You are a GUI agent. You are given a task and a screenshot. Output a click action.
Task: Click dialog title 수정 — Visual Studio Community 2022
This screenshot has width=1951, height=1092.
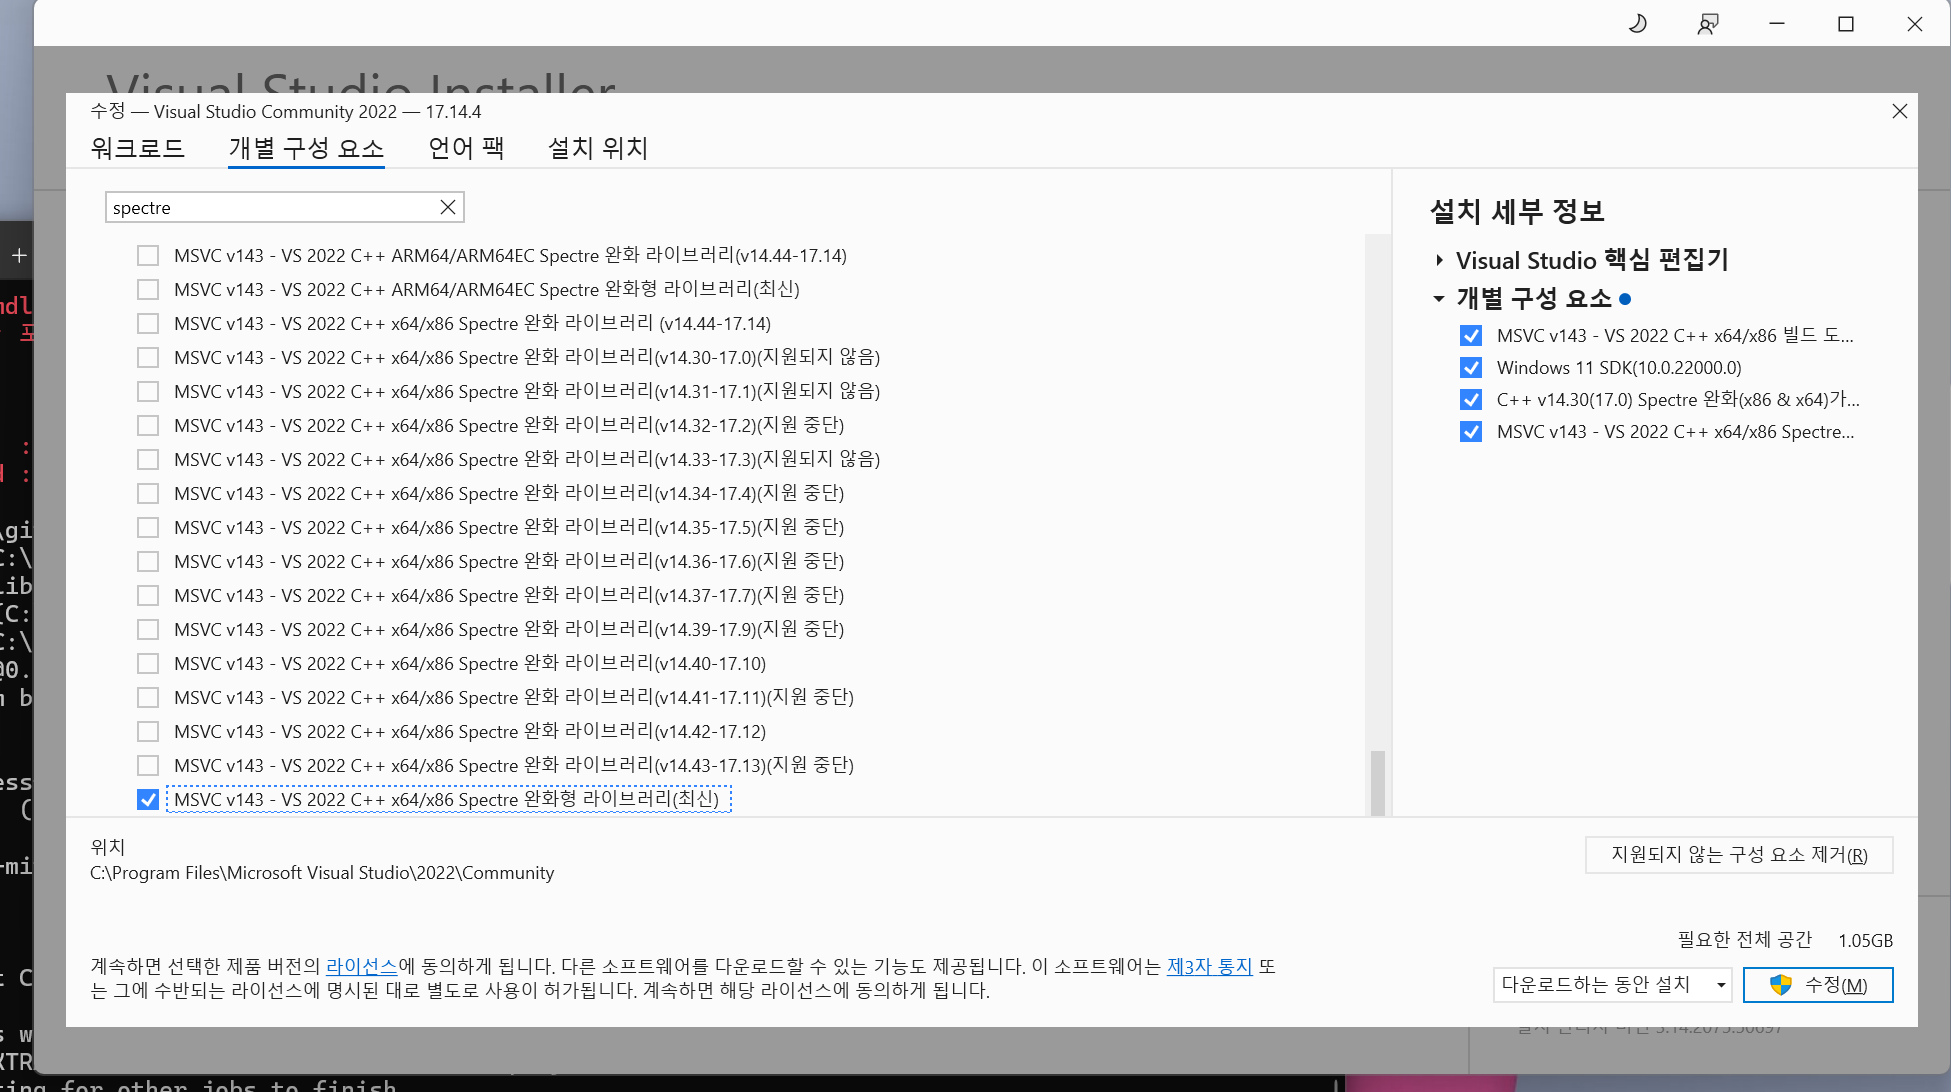click(286, 112)
